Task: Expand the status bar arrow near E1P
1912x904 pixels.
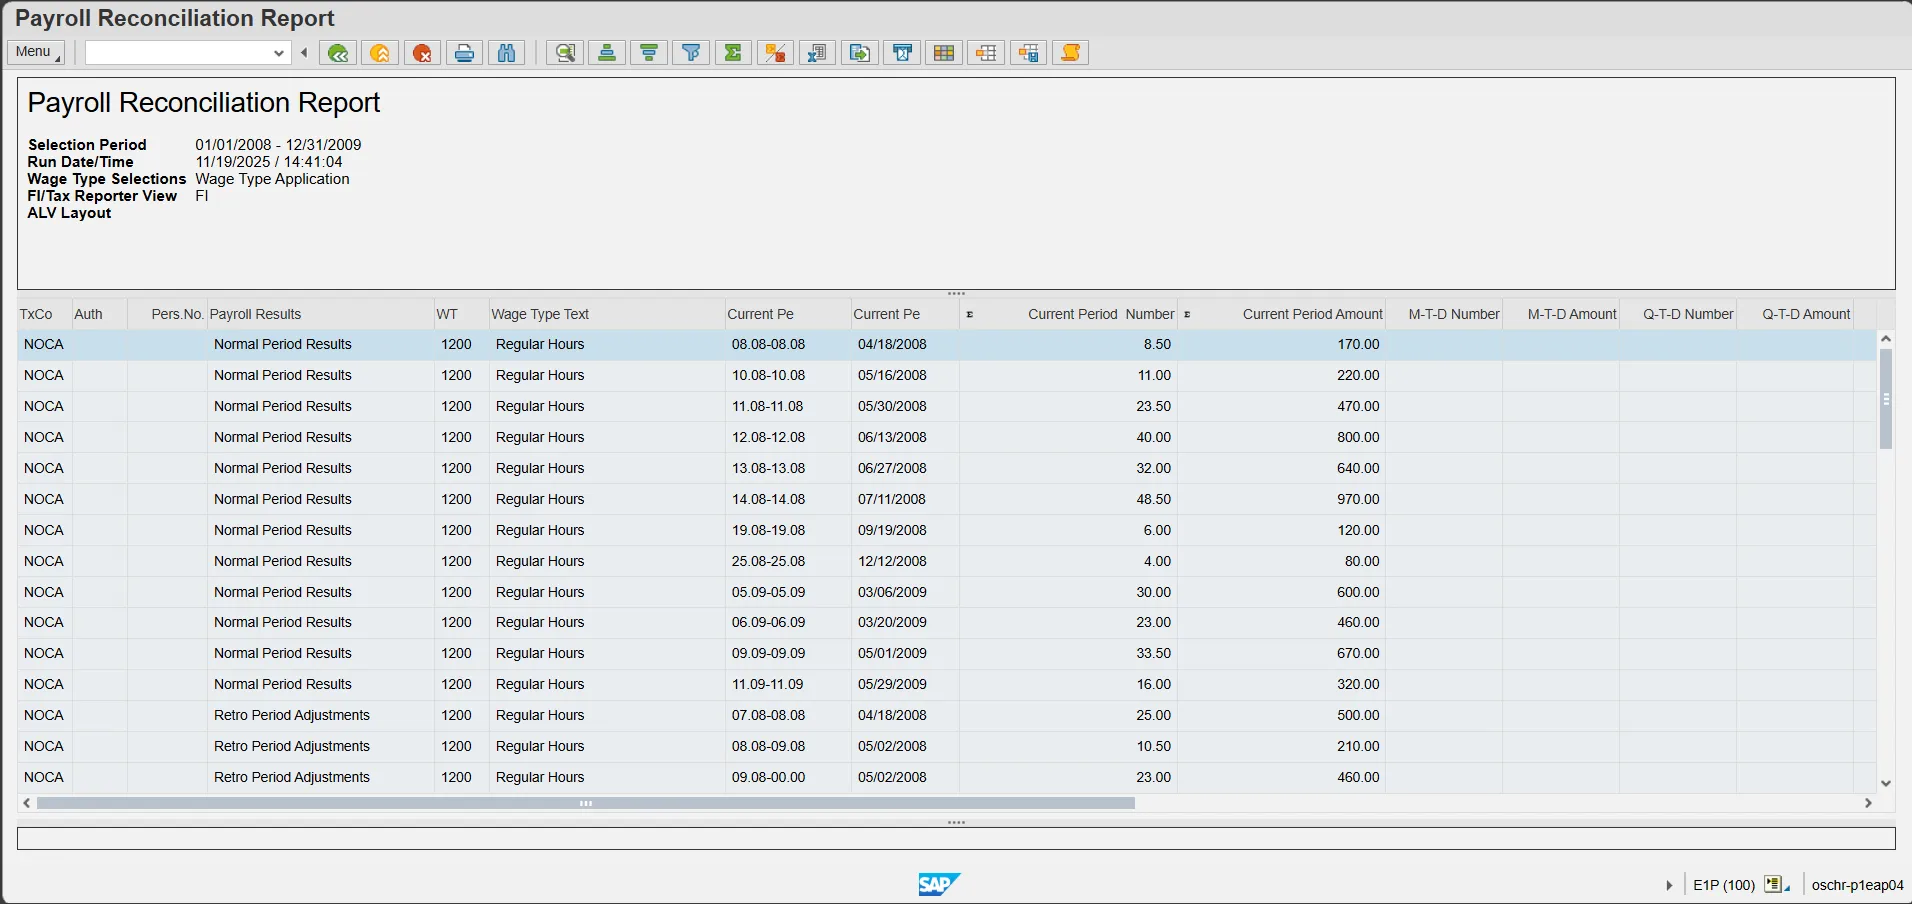Action: pyautogui.click(x=1669, y=885)
